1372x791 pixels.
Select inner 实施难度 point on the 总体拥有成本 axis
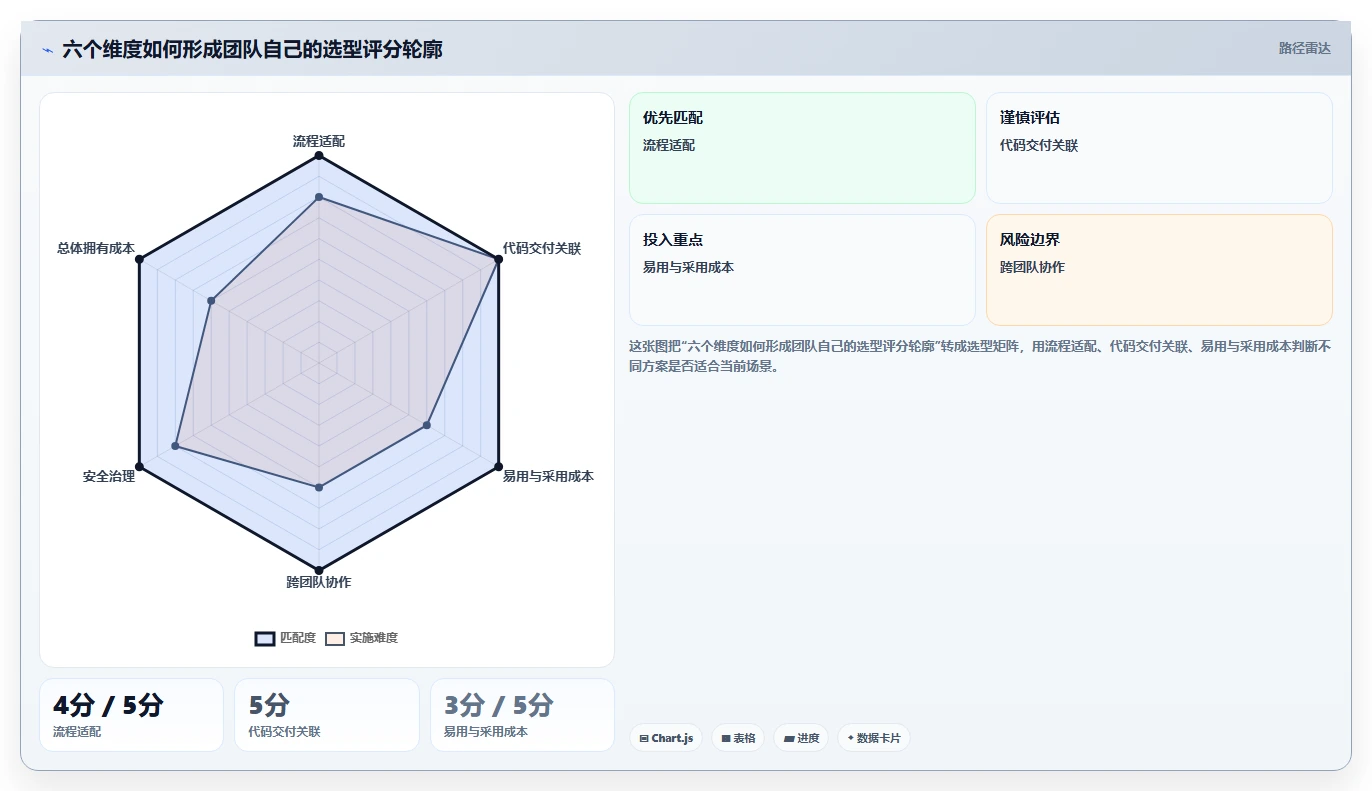click(x=211, y=300)
